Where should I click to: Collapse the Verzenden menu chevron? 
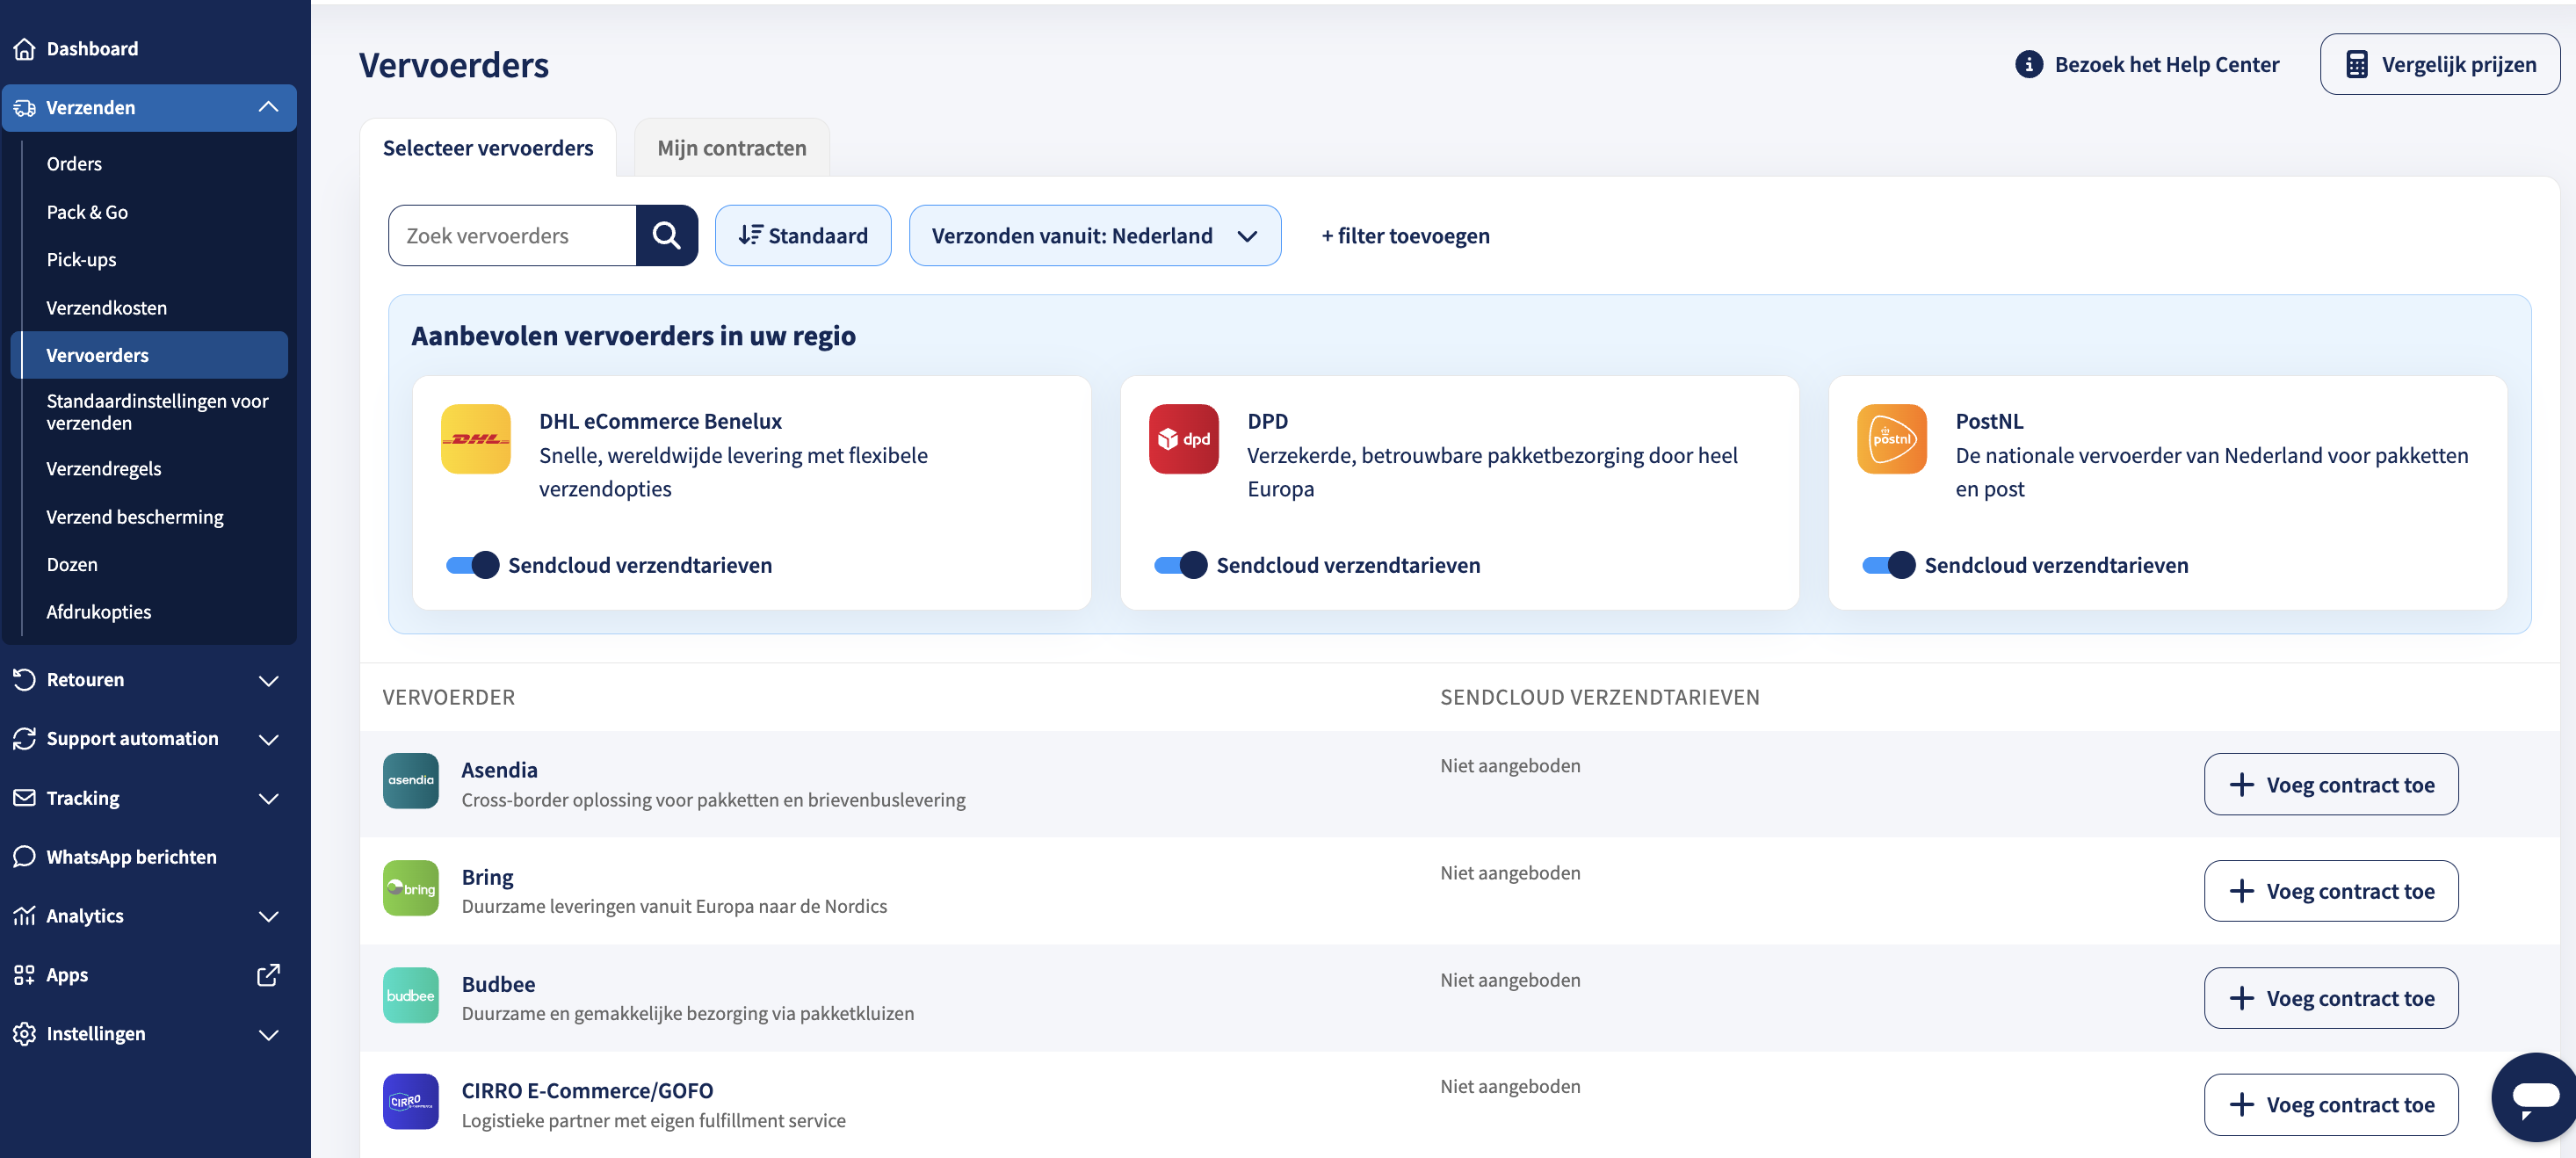268,106
